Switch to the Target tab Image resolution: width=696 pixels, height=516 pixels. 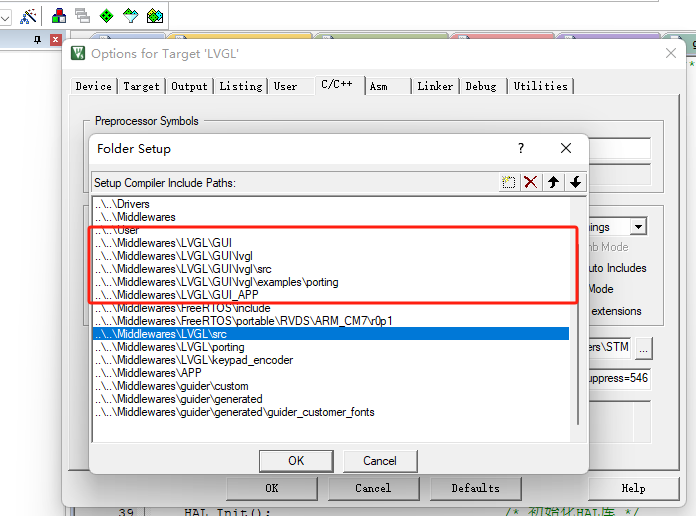(x=141, y=86)
